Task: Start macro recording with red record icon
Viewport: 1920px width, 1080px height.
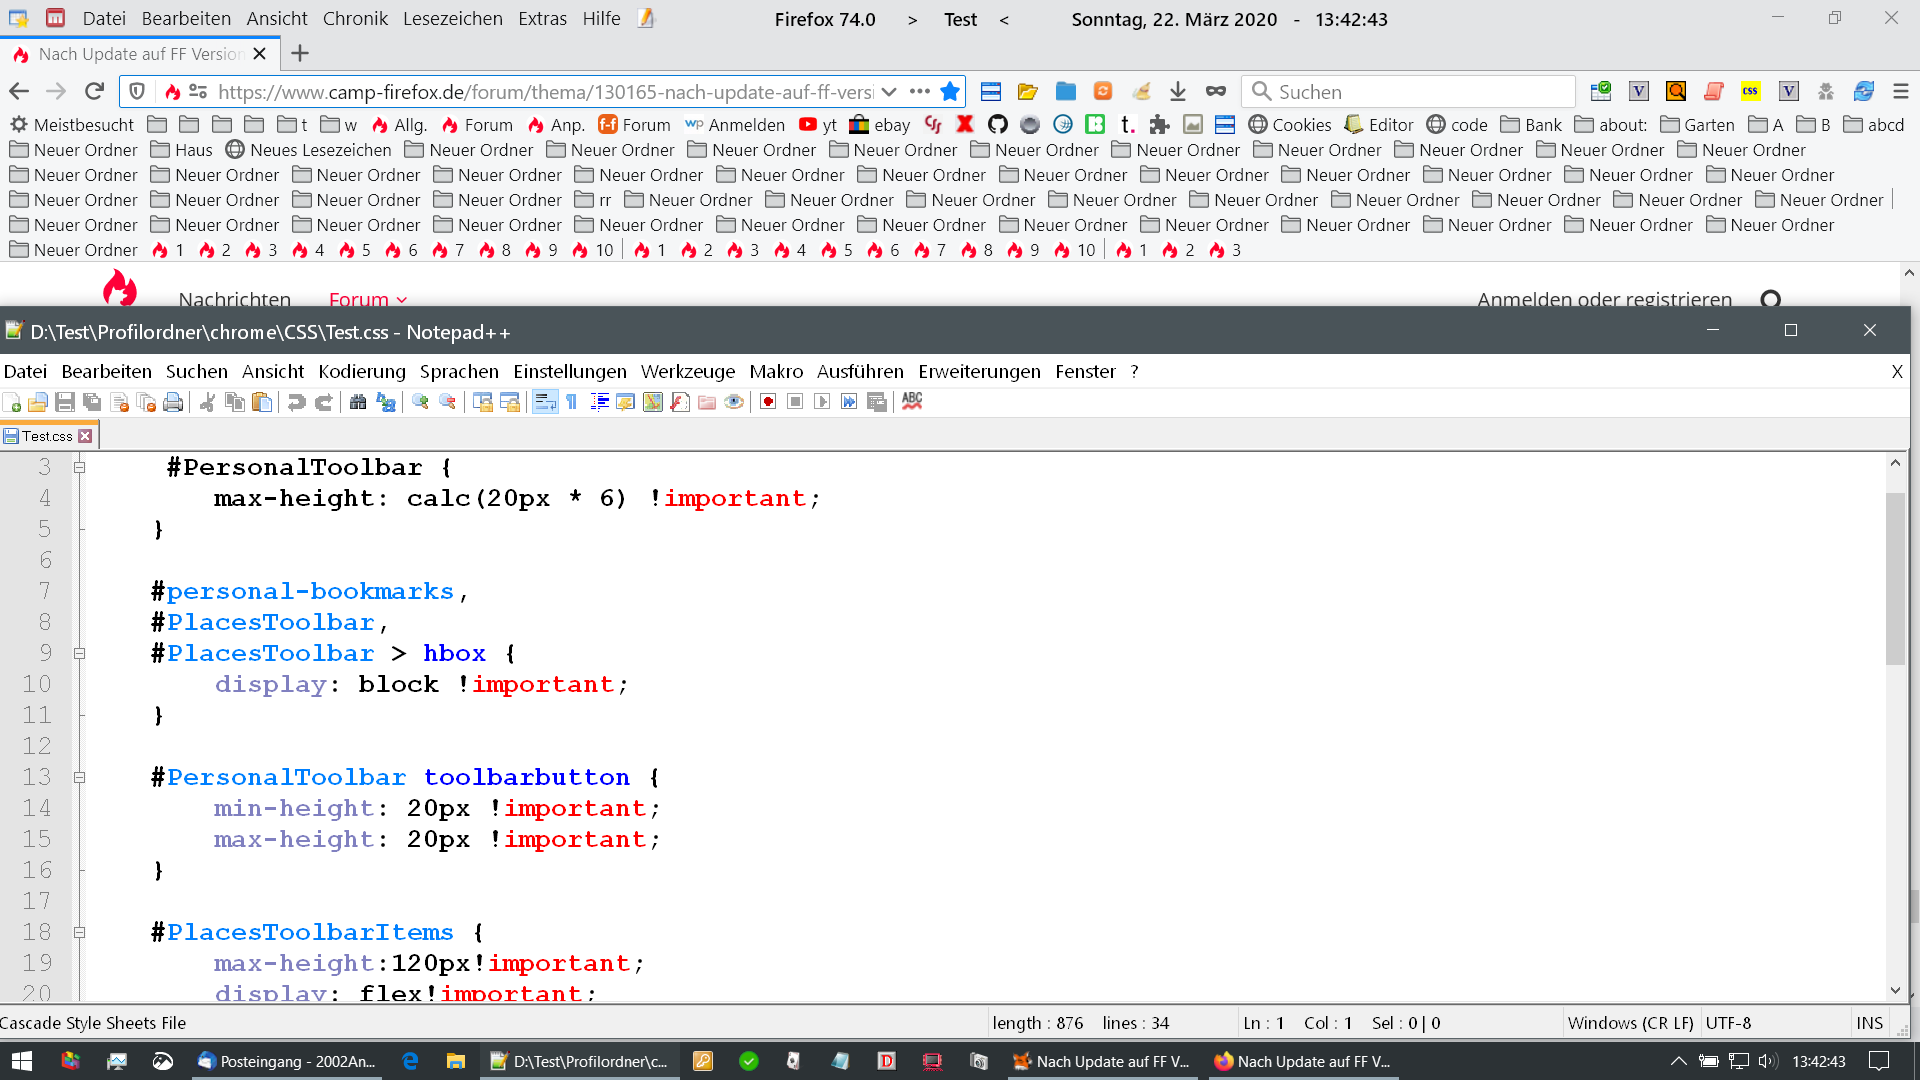Action: click(768, 402)
